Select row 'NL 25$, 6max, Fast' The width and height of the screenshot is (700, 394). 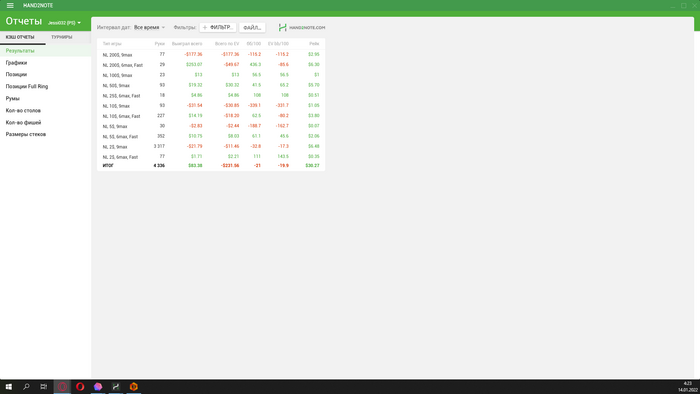211,95
